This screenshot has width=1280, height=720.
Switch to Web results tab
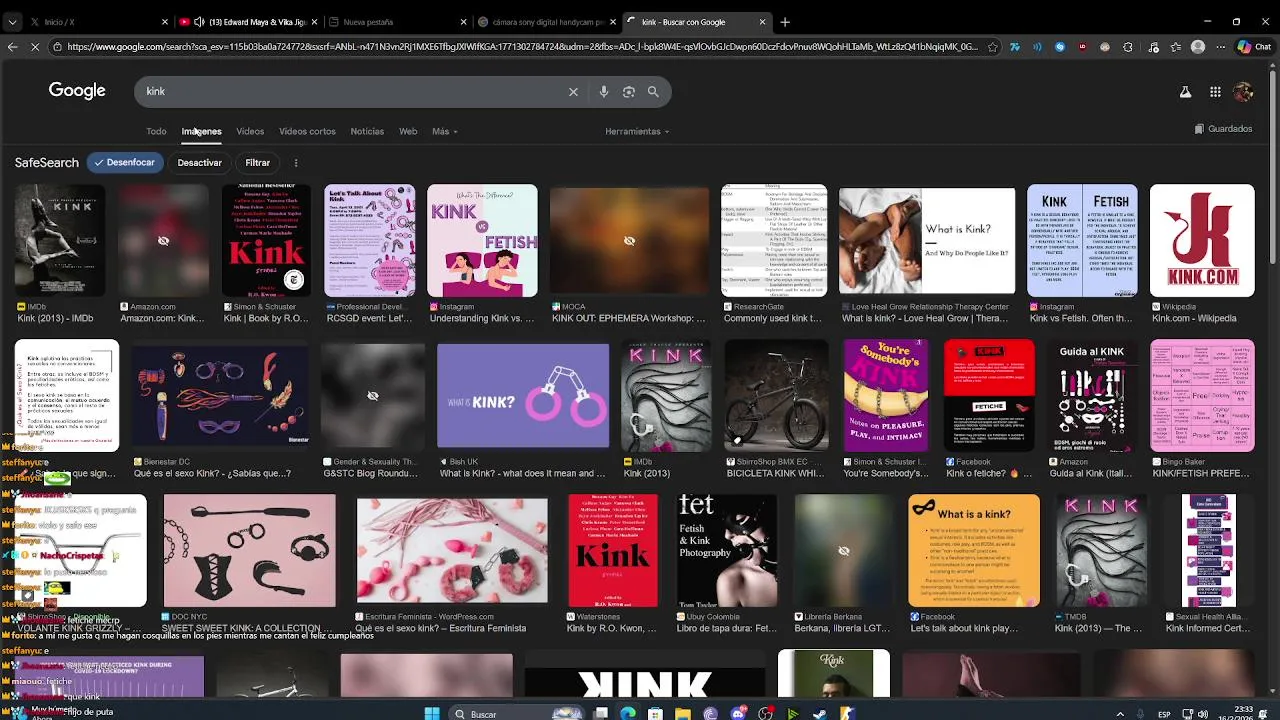point(408,131)
